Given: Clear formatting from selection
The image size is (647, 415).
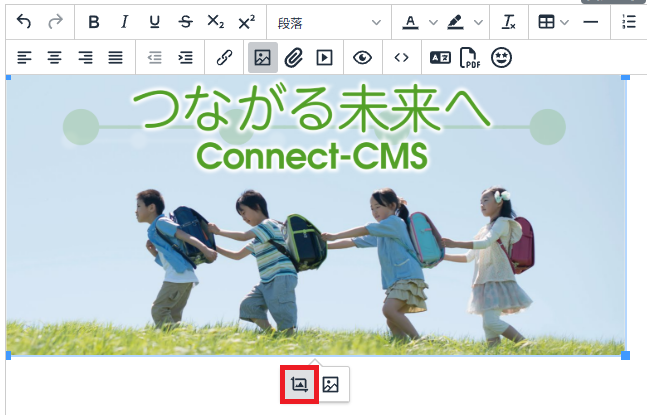Looking at the screenshot, I should 509,22.
